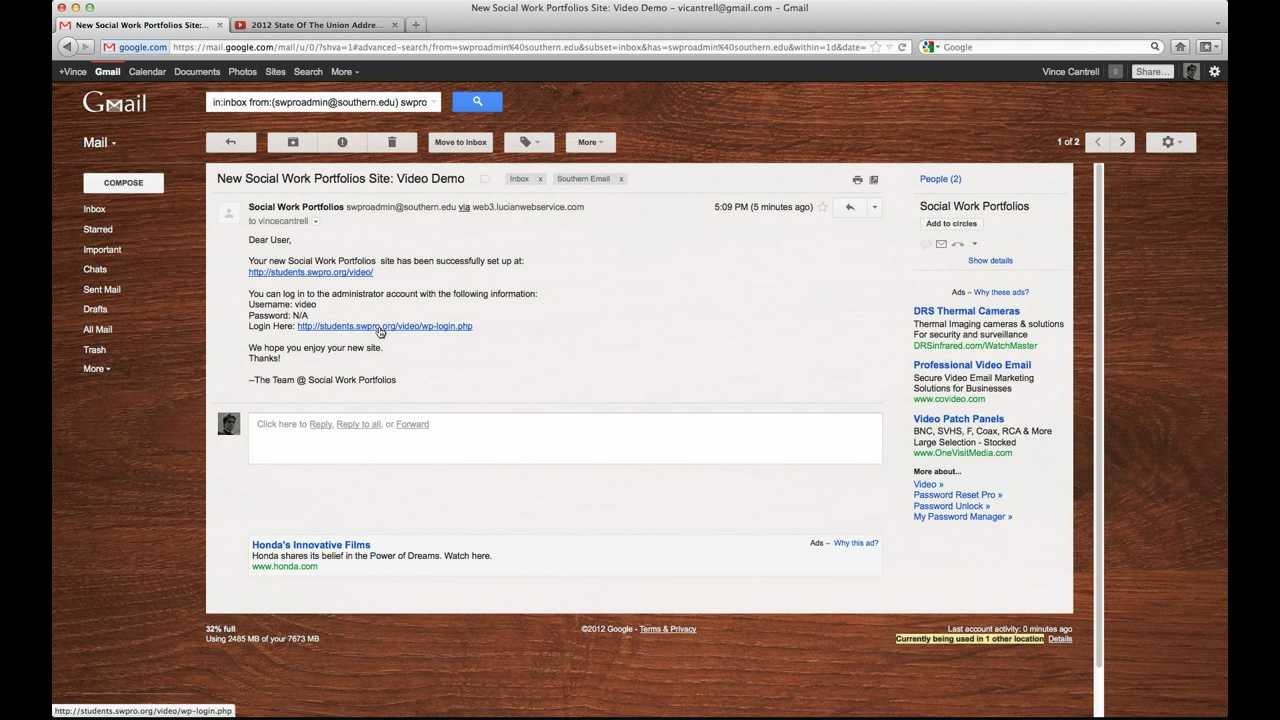Image resolution: width=1280 pixels, height=720 pixels.
Task: Run the search with the blue magnifier button
Action: (477, 101)
